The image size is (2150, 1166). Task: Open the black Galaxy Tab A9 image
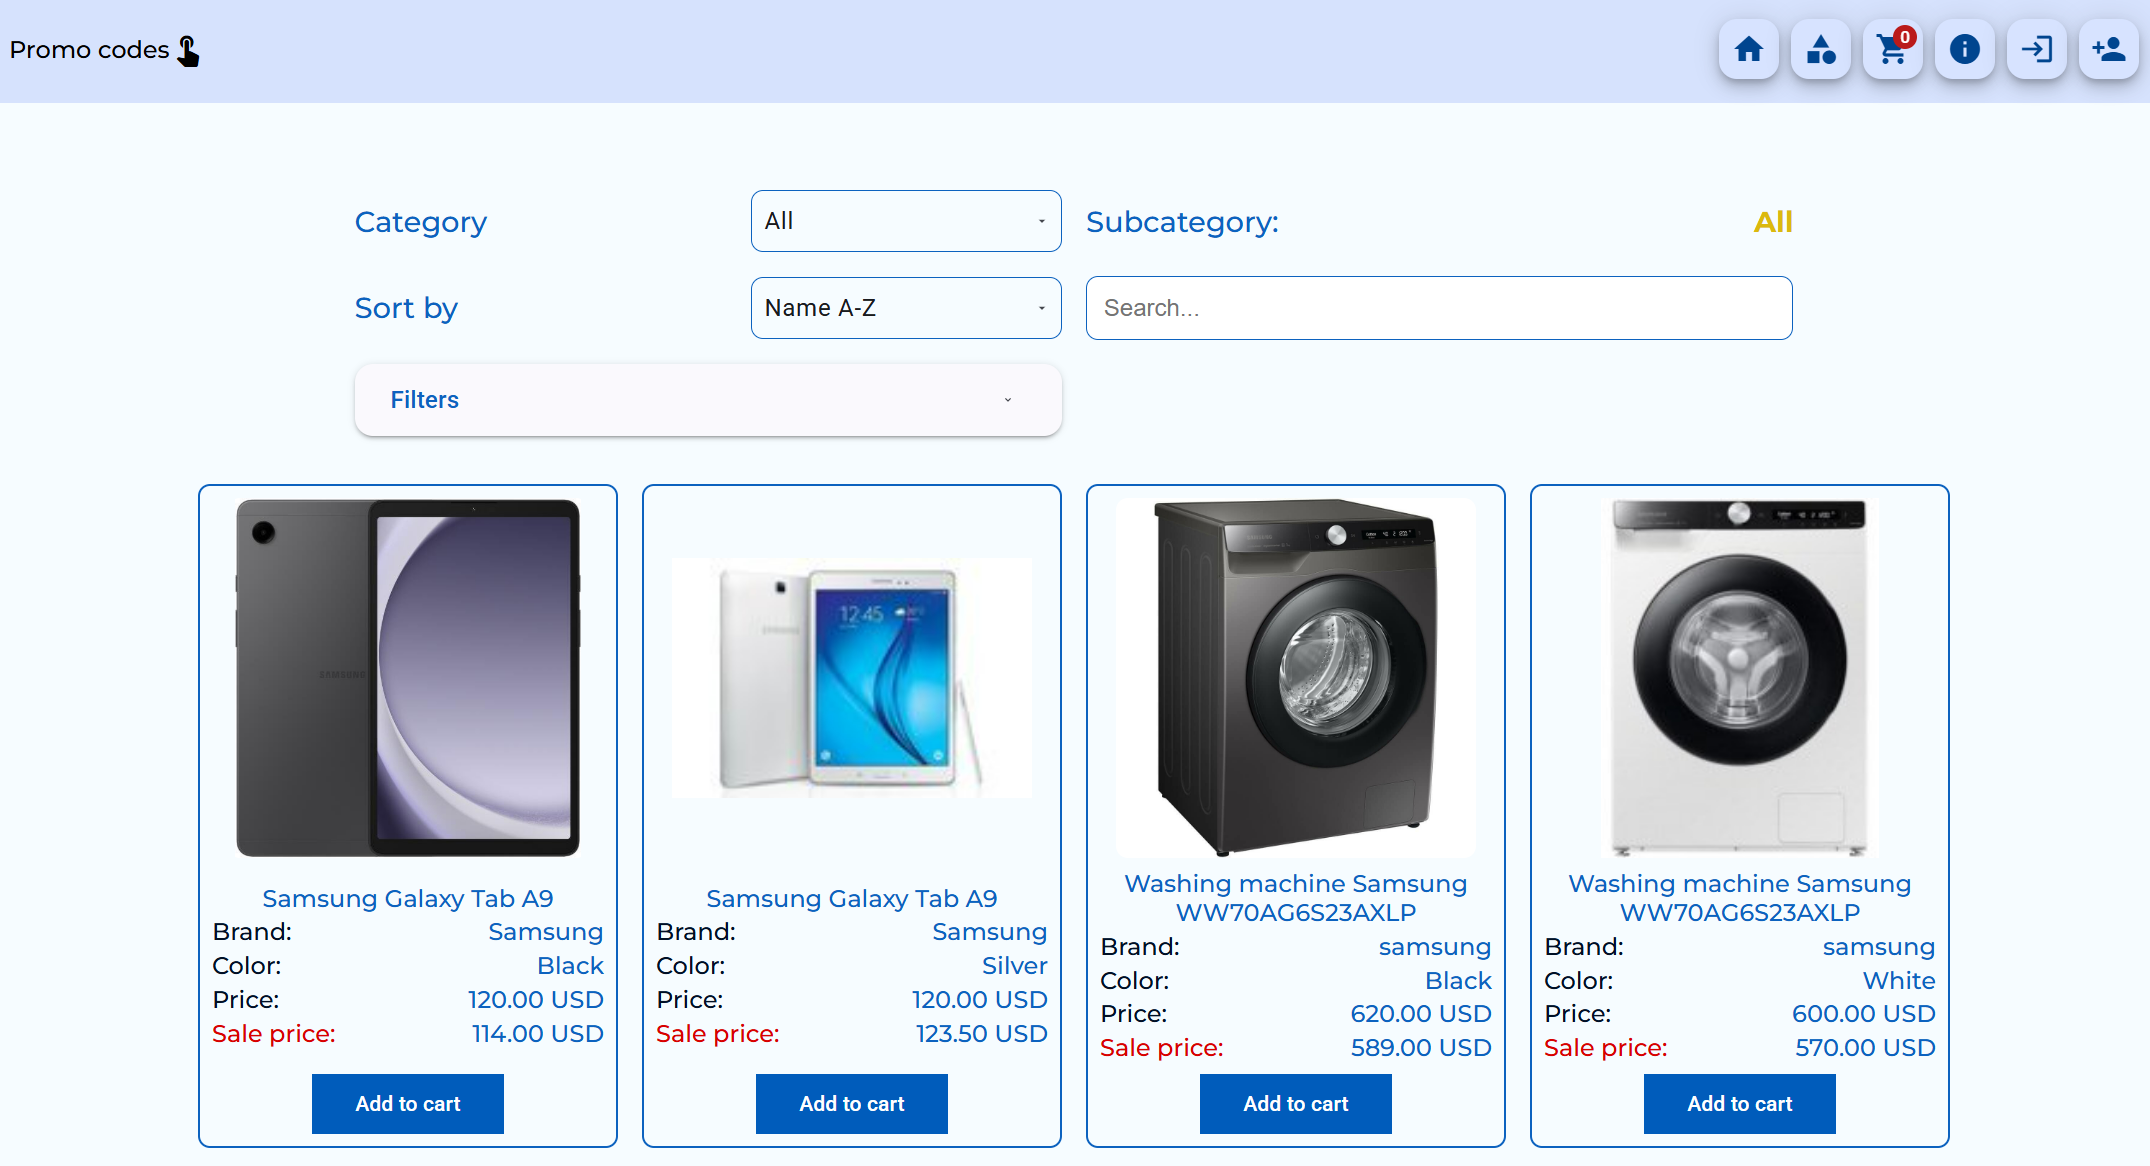point(408,678)
